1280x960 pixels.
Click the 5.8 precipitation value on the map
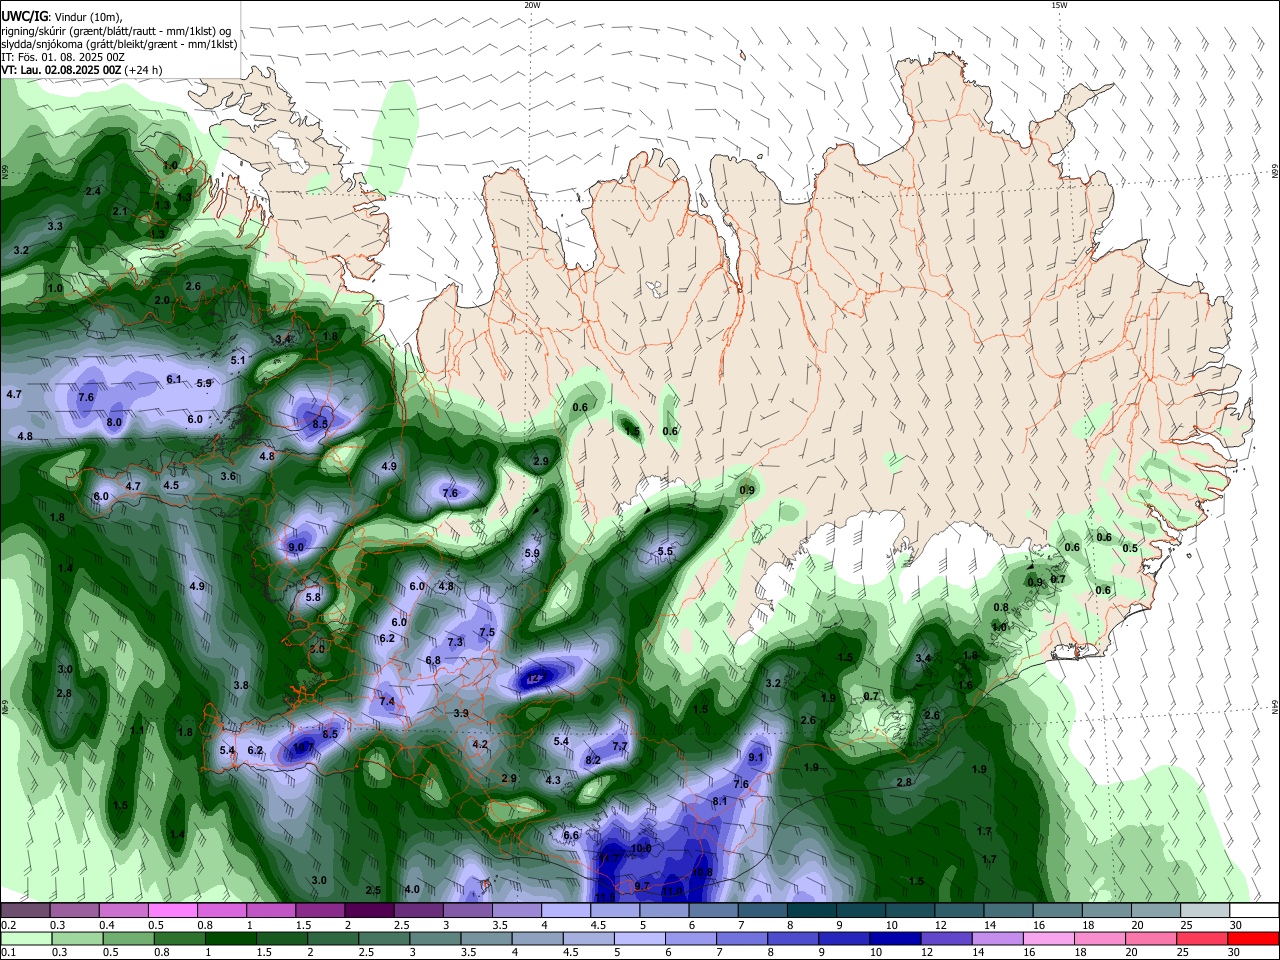click(x=313, y=597)
